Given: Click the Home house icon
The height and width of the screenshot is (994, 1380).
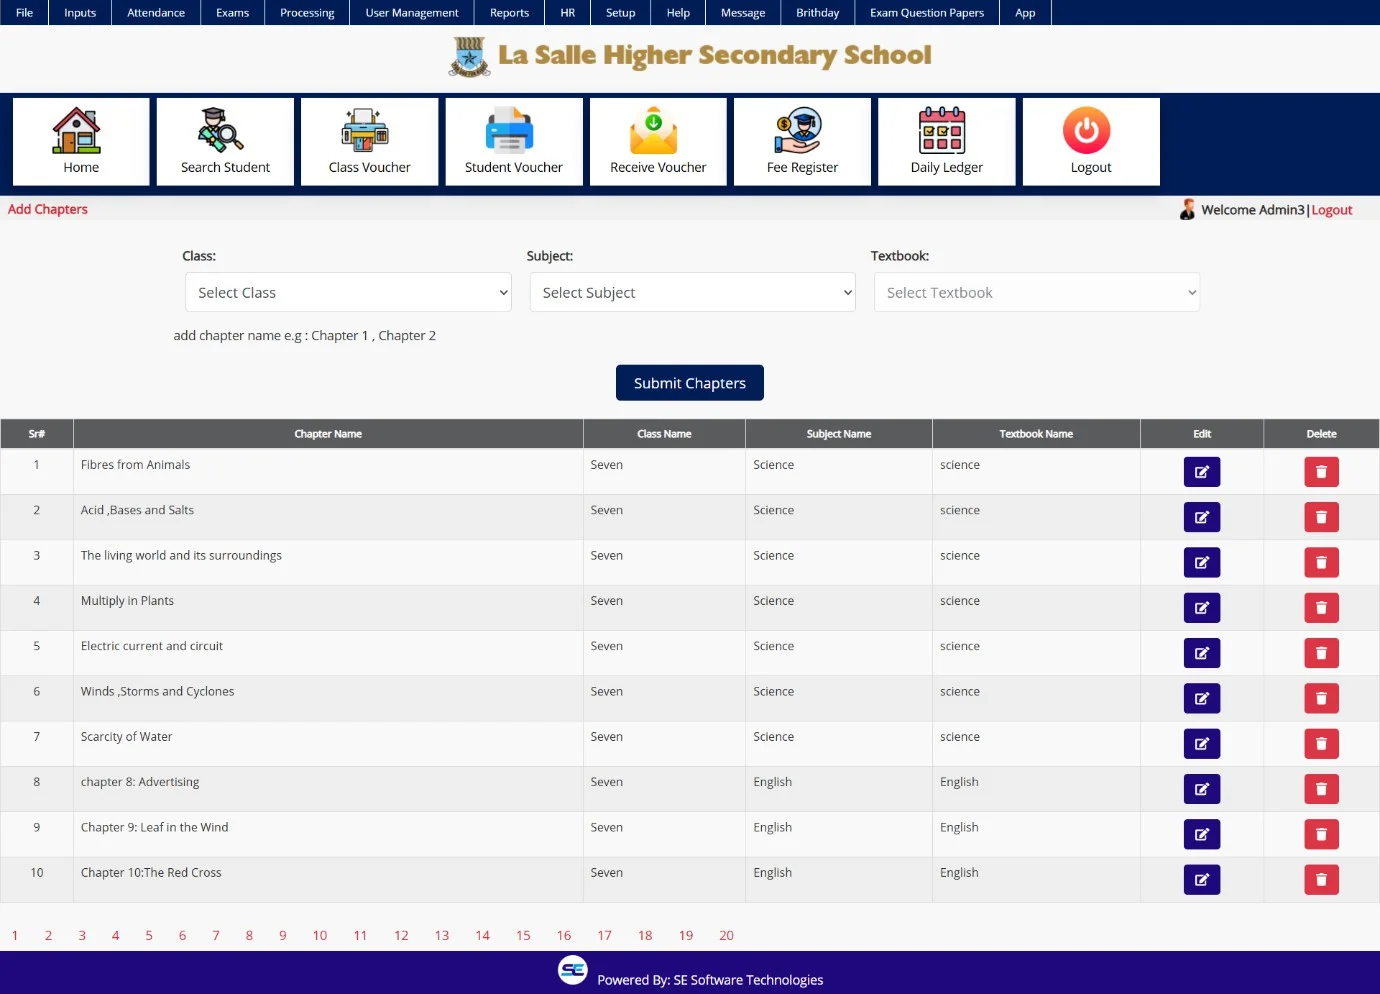Looking at the screenshot, I should pyautogui.click(x=77, y=131).
